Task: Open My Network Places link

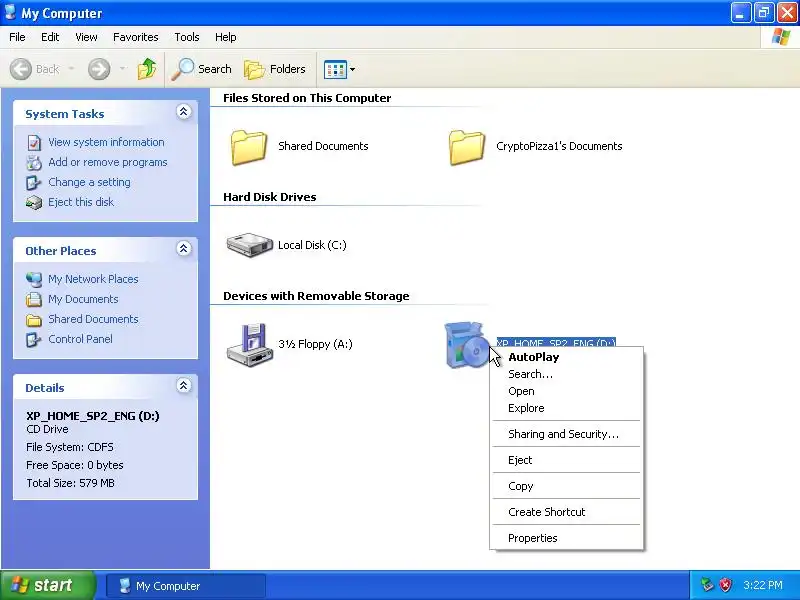Action: coord(93,279)
